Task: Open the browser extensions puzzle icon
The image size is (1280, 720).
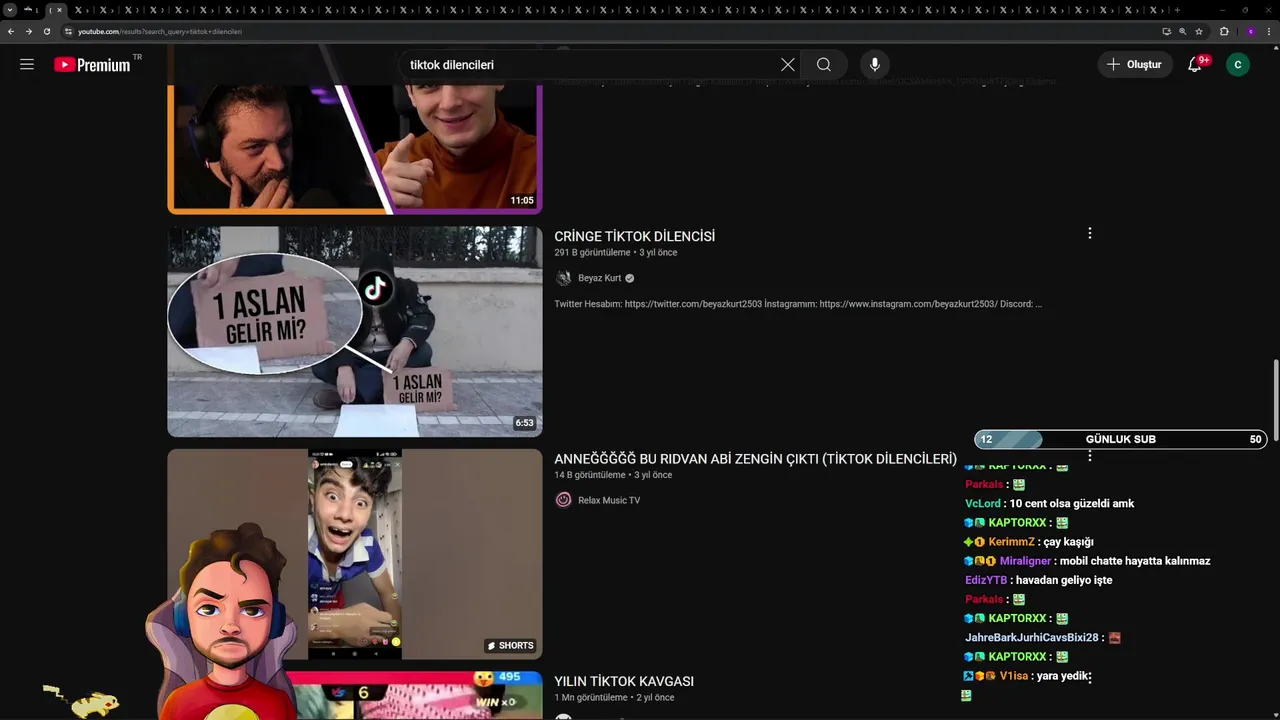Action: coord(1224,31)
